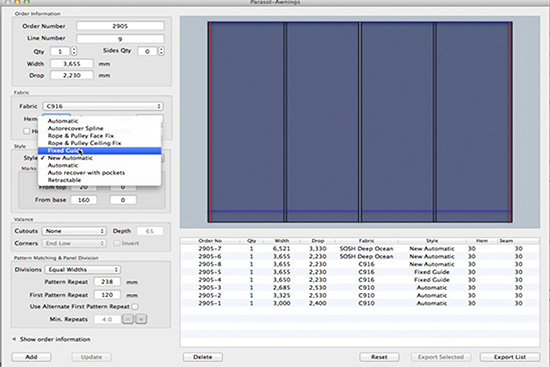Select order row 2905-7 in table

pos(360,248)
